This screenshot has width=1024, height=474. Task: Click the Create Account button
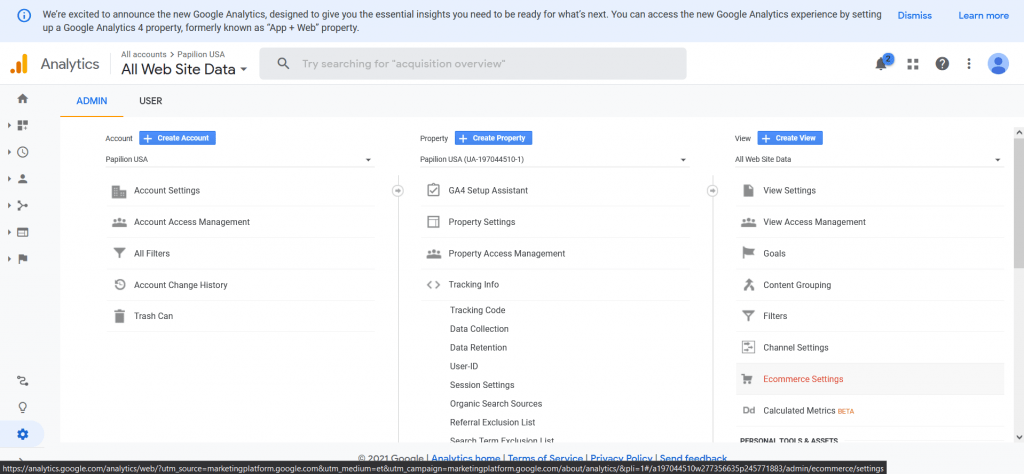[x=178, y=138]
